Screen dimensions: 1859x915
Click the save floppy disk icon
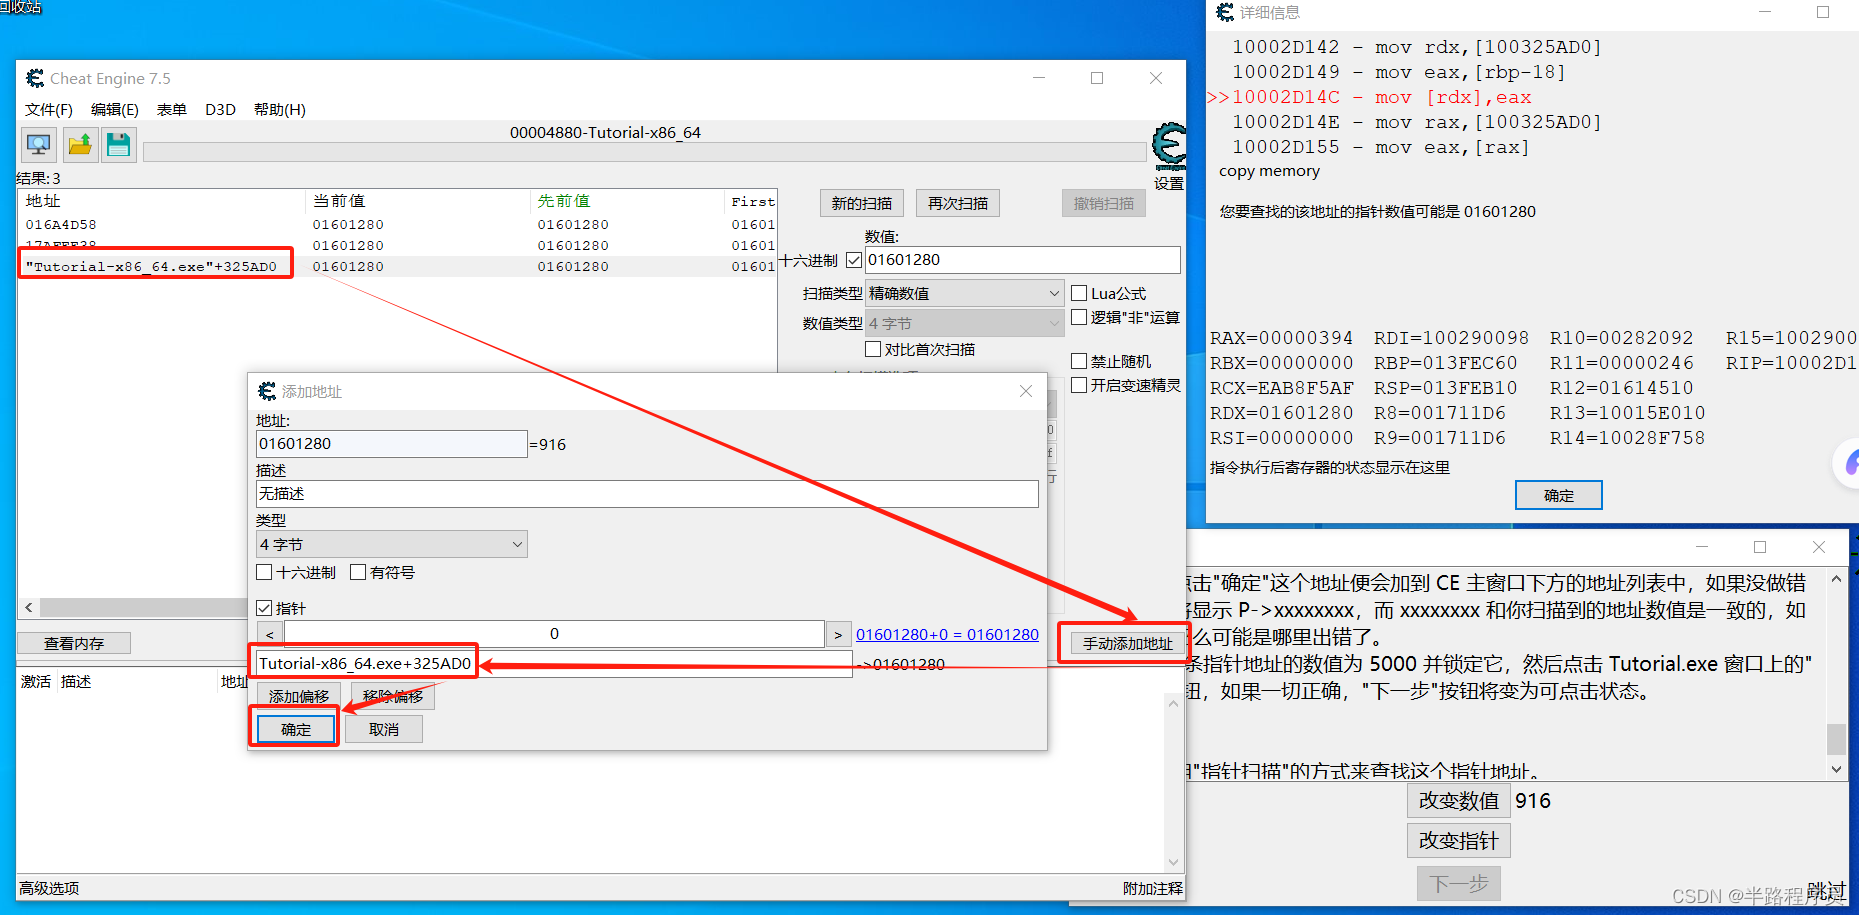point(118,145)
